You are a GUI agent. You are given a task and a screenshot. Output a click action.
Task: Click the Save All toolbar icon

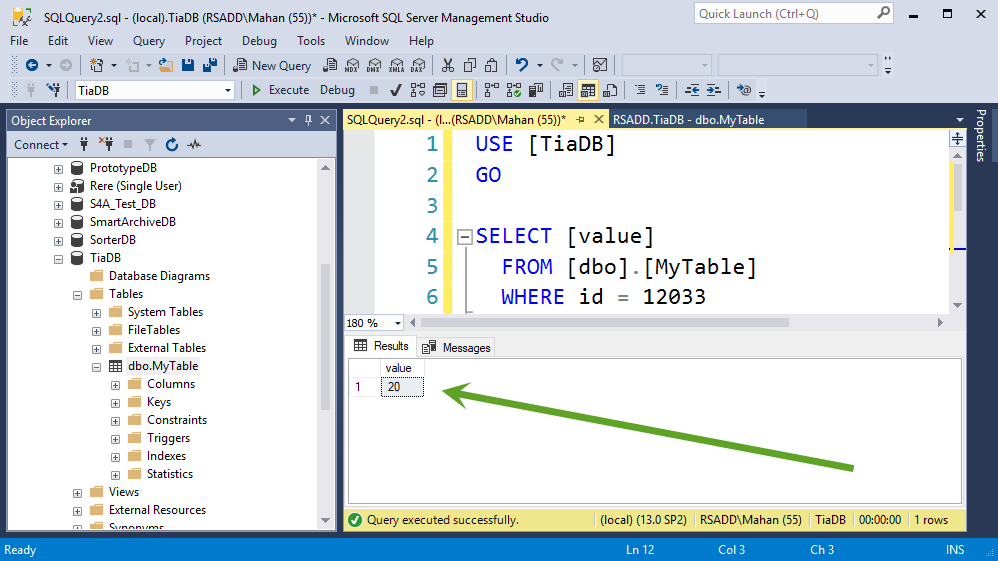coord(209,65)
